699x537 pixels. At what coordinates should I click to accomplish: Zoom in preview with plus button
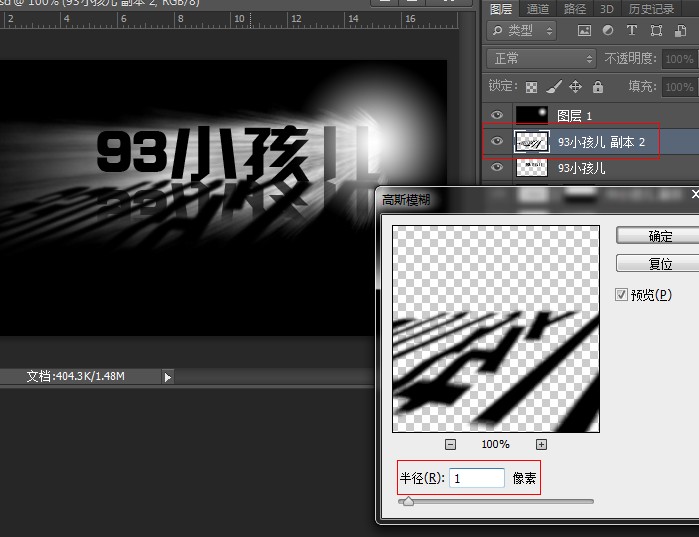541,444
